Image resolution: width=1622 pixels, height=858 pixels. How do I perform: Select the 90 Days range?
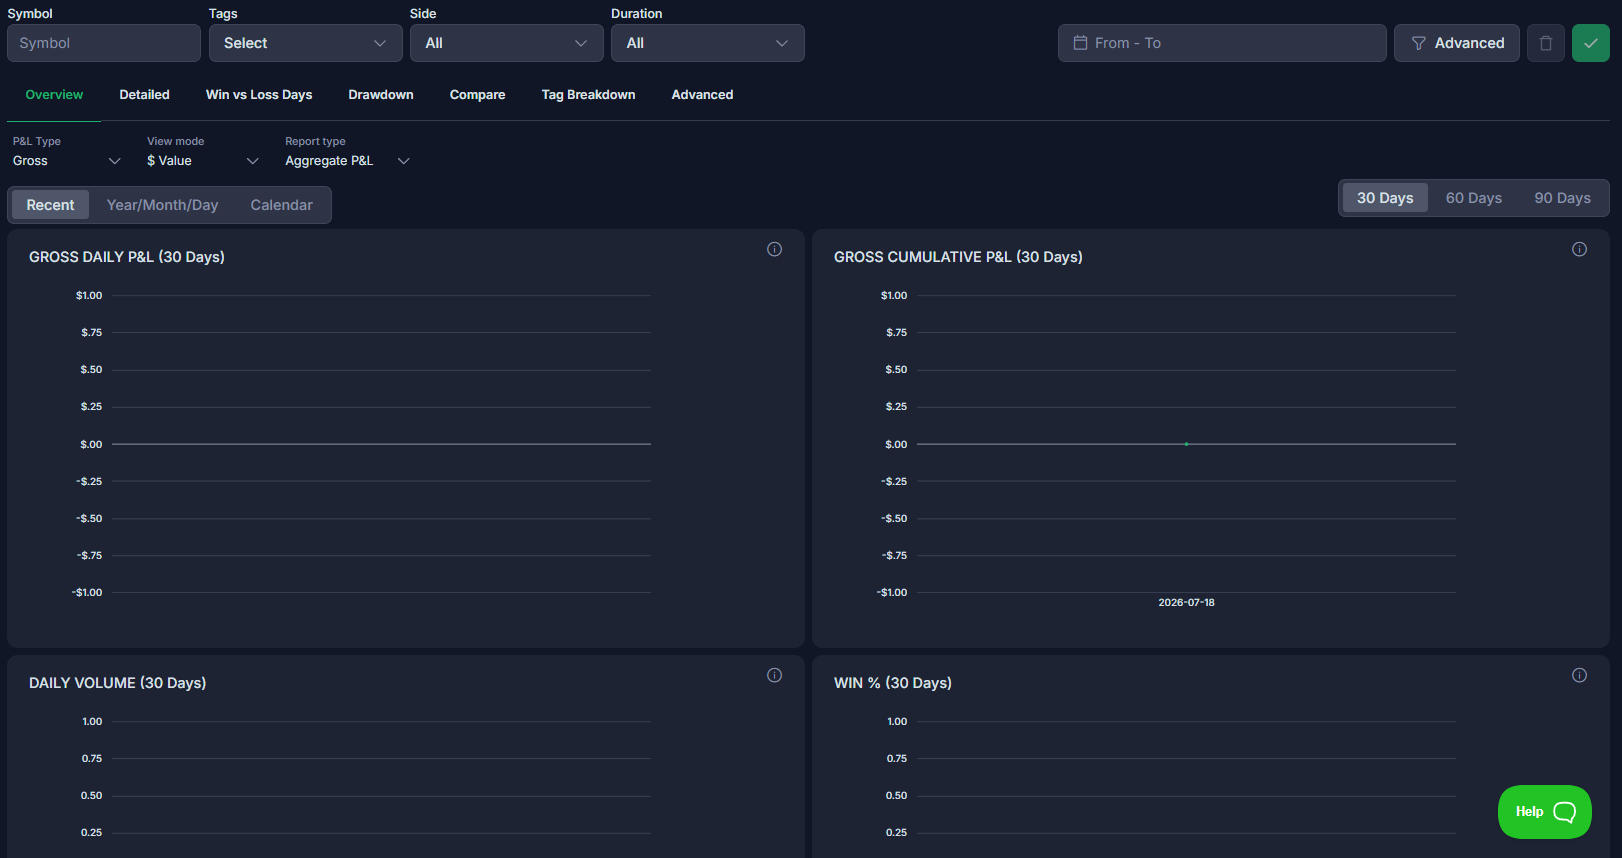click(1562, 198)
